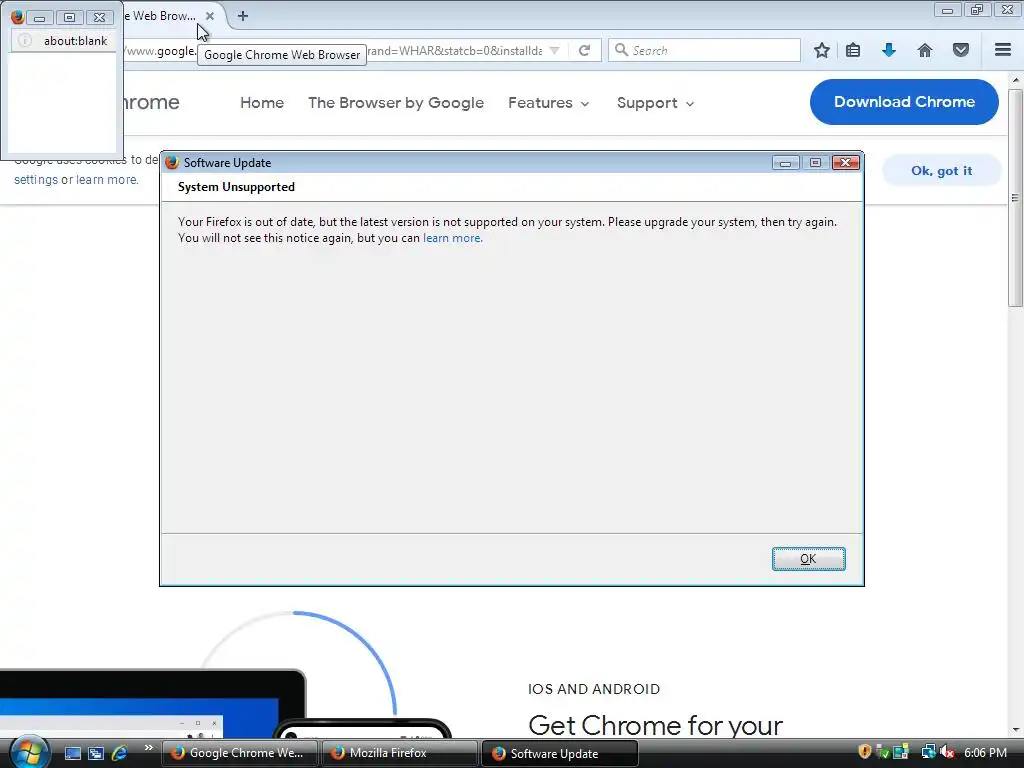Viewport: 1024px width, 768px height.
Task: Click the page vertical scrollbar thumb
Action: click(1015, 198)
